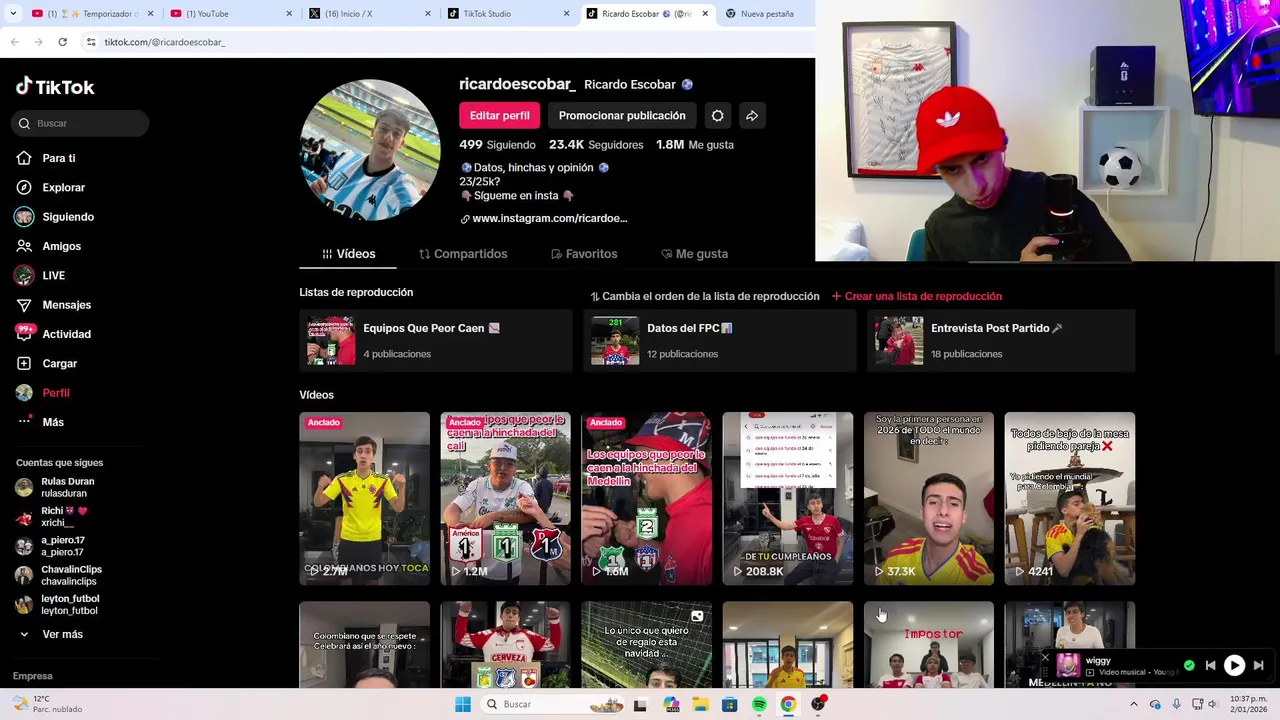Screen dimensions: 1280x720
Task: Open Datos del FPC playlist
Action: click(720, 340)
